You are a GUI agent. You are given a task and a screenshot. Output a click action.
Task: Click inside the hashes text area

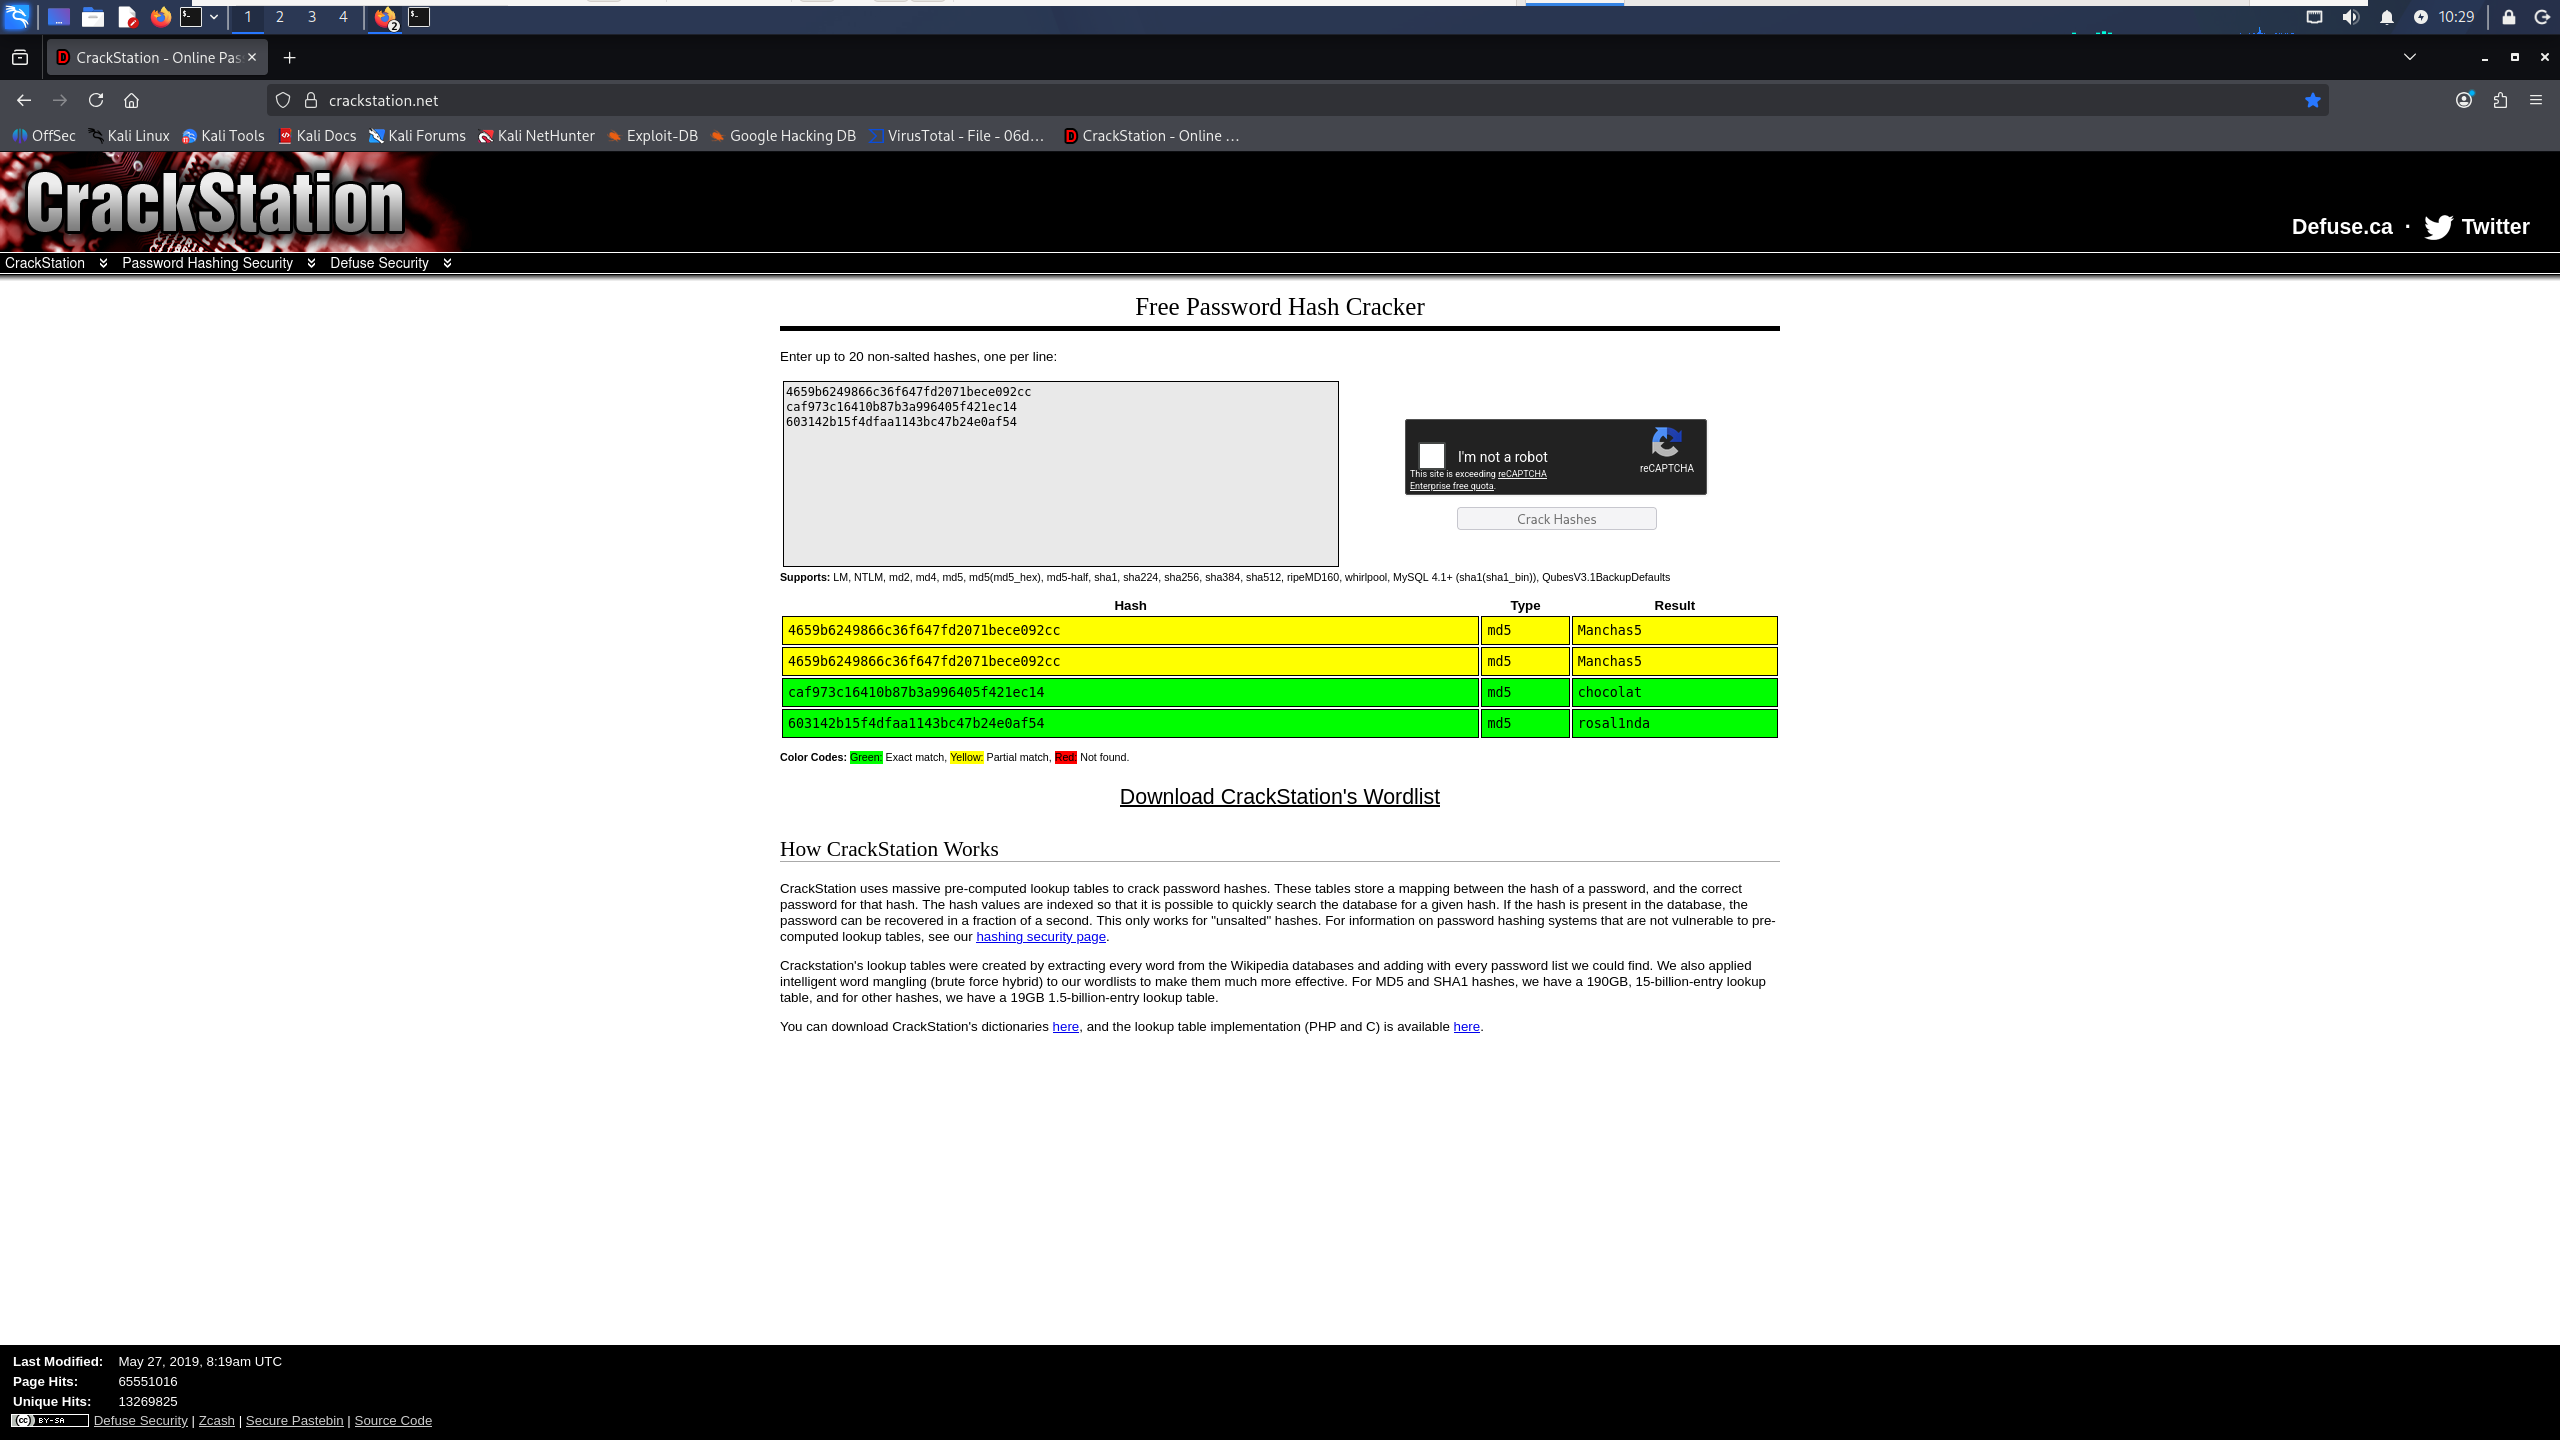pyautogui.click(x=1060, y=473)
